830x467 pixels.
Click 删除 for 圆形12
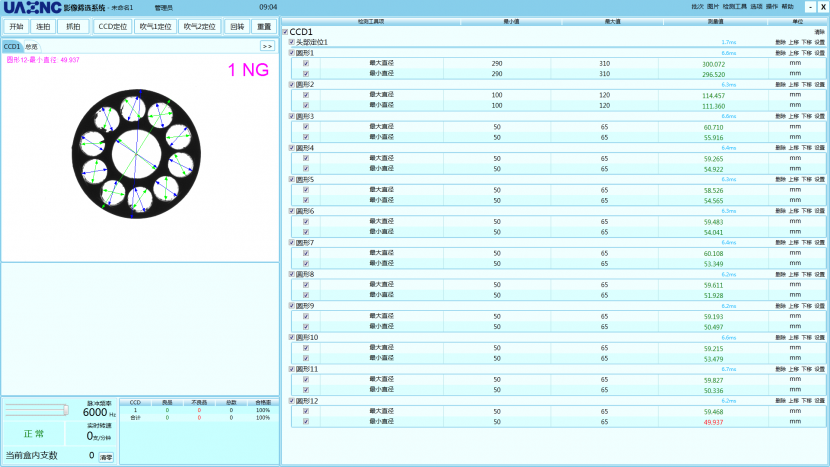point(780,401)
